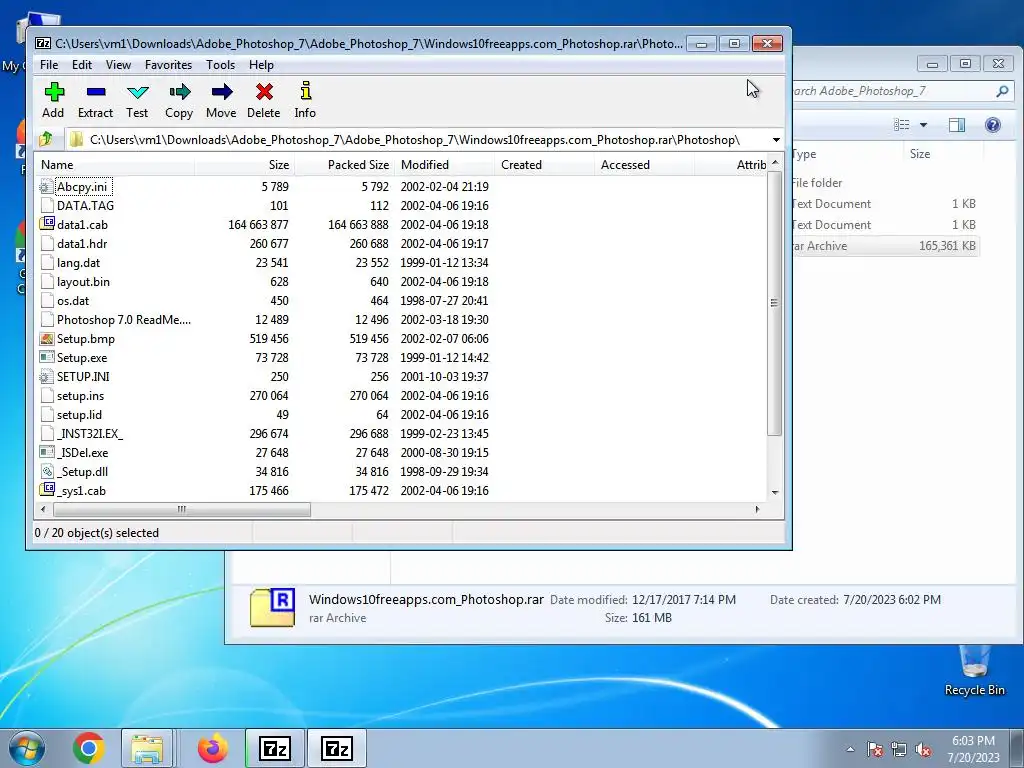Open the Windows Start menu
The height and width of the screenshot is (768, 1024).
pyautogui.click(x=26, y=748)
